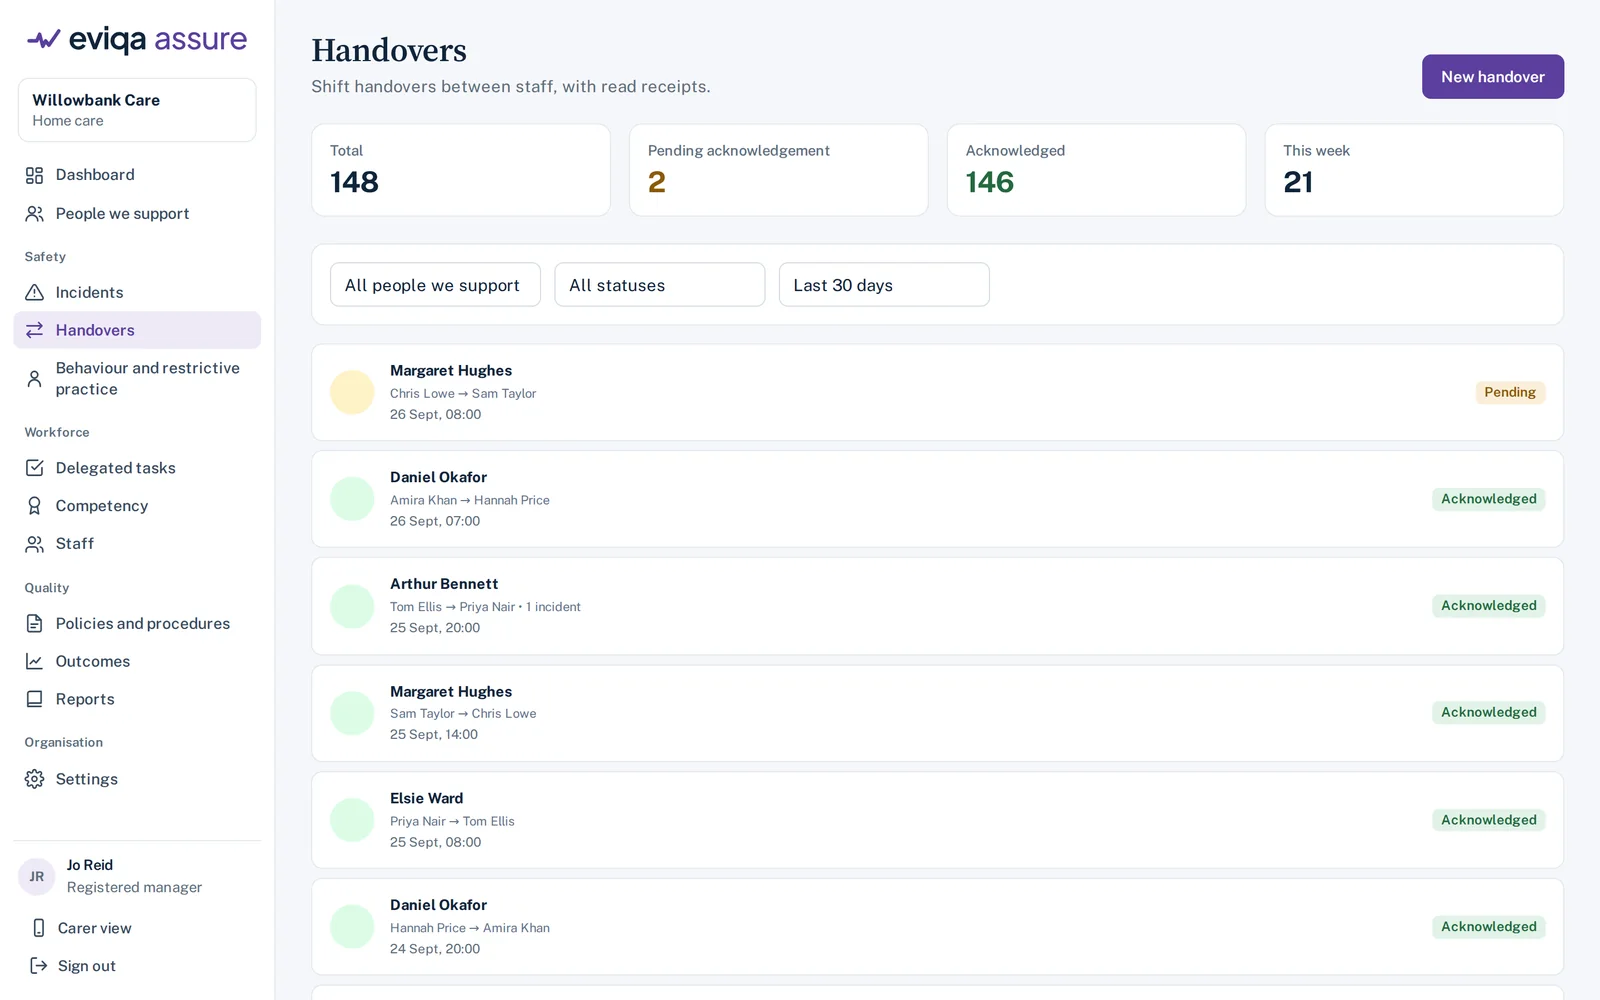
Task: Click the '1 incident' note on Arthur Bennett
Action: 554,607
